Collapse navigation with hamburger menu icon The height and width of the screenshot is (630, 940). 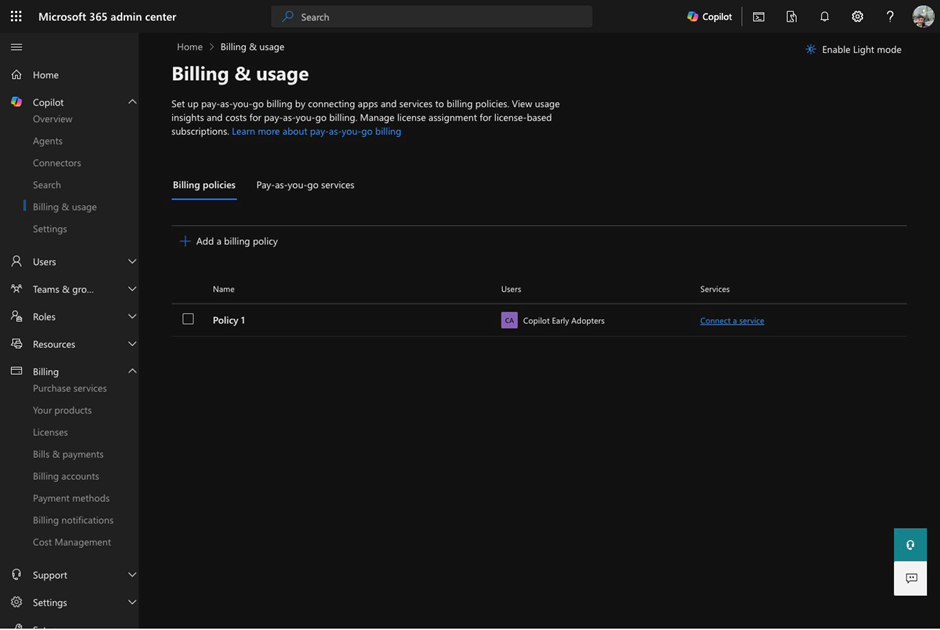coord(16,47)
